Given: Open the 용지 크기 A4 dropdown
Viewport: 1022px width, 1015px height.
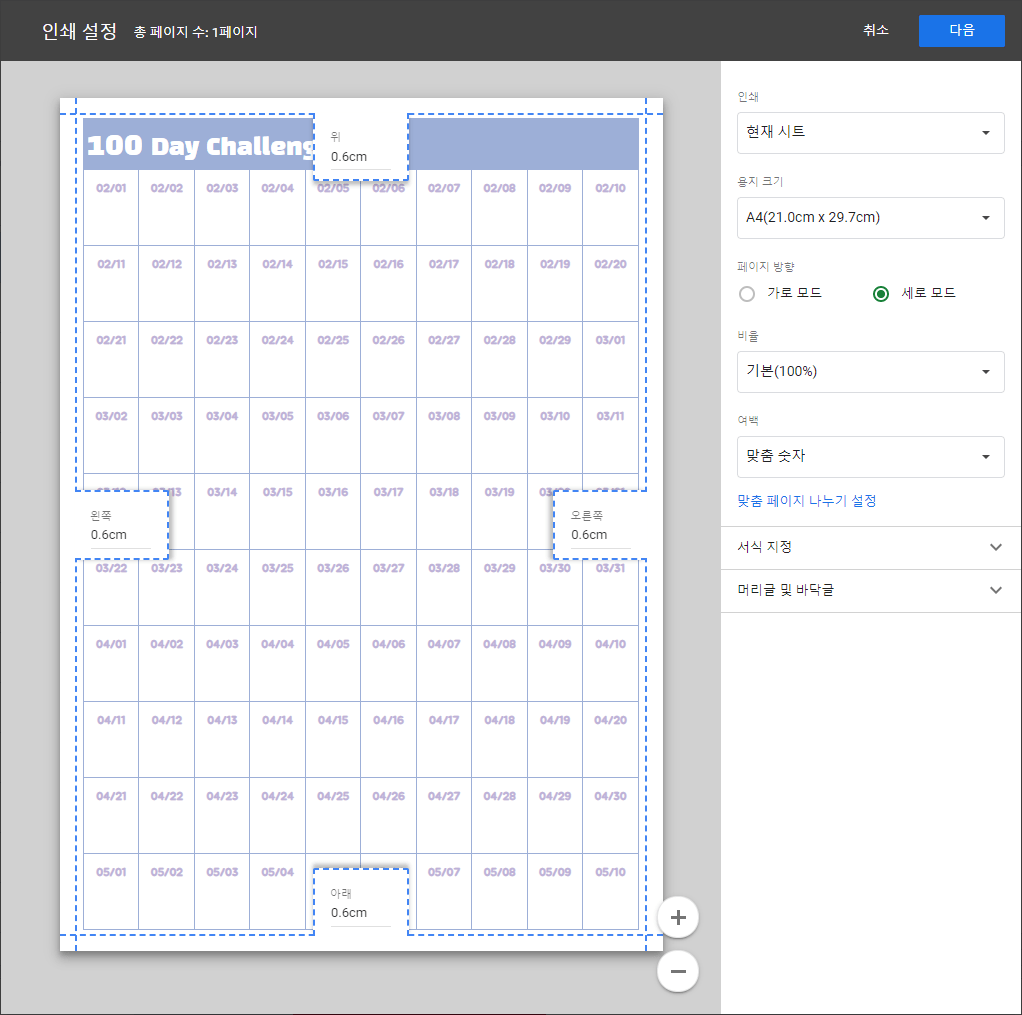Looking at the screenshot, I should click(x=870, y=218).
